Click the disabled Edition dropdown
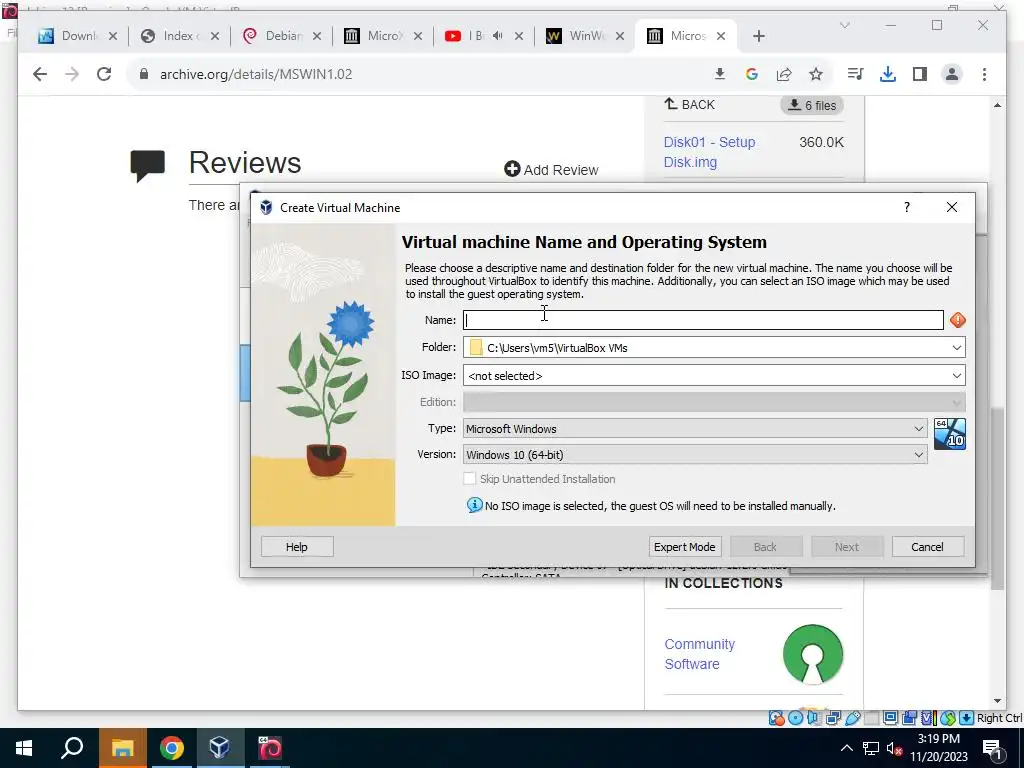 (714, 402)
